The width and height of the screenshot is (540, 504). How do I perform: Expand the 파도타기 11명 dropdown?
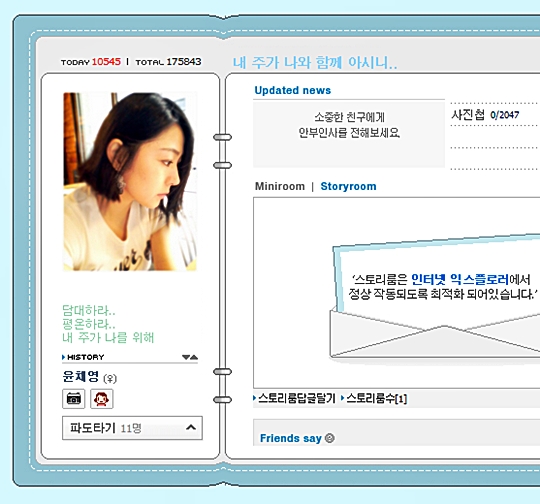132,428
